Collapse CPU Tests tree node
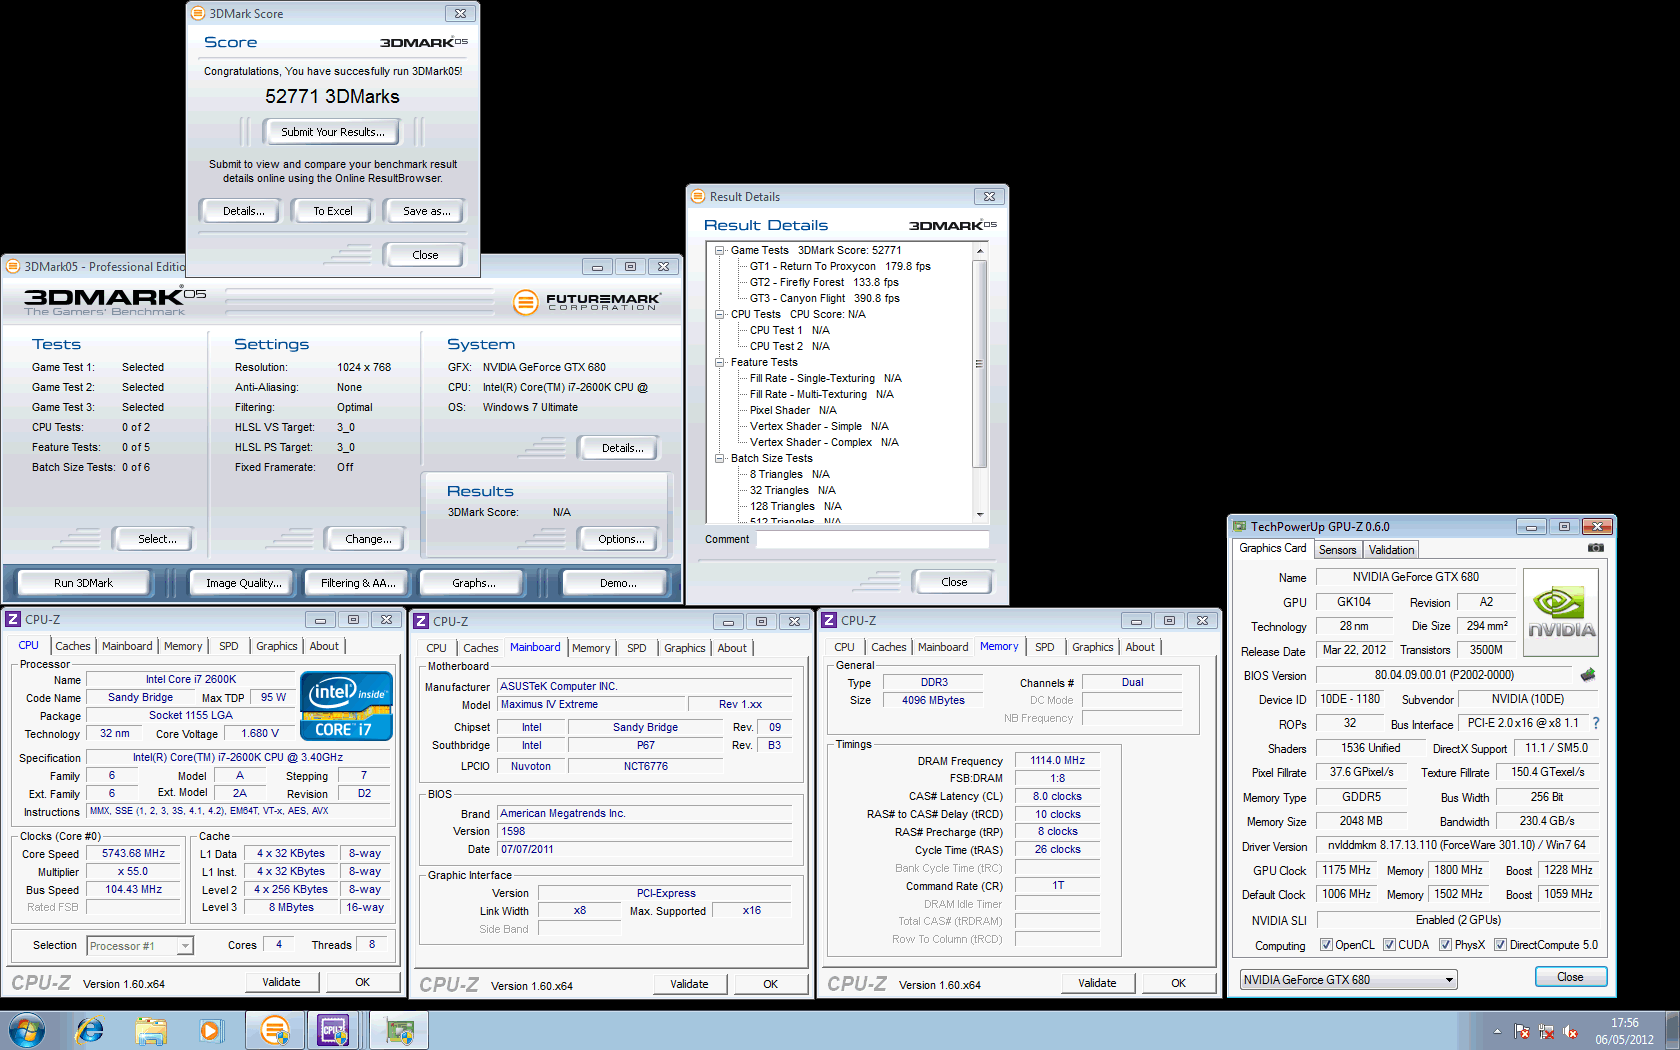Viewport: 1680px width, 1050px height. 720,315
